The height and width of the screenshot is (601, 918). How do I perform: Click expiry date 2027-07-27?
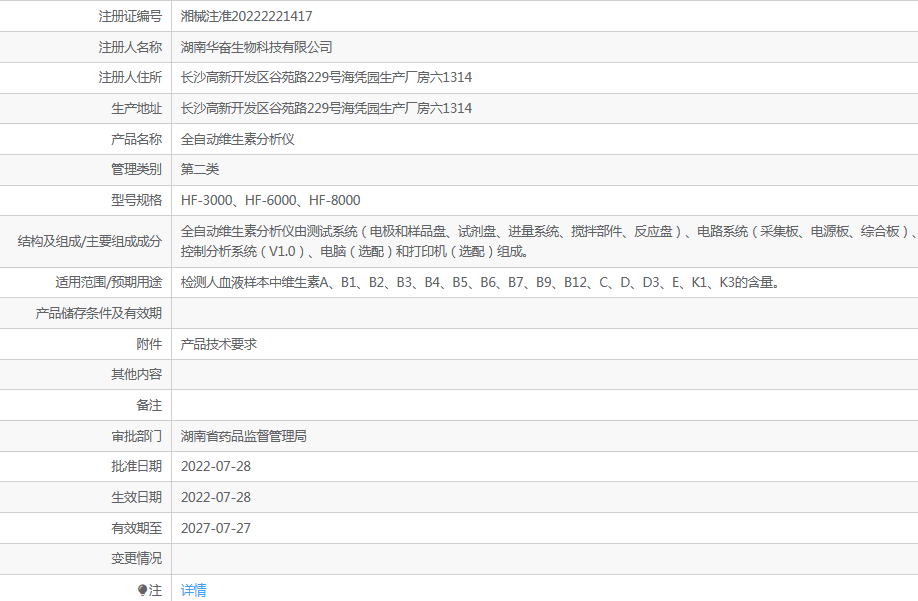pyautogui.click(x=215, y=528)
